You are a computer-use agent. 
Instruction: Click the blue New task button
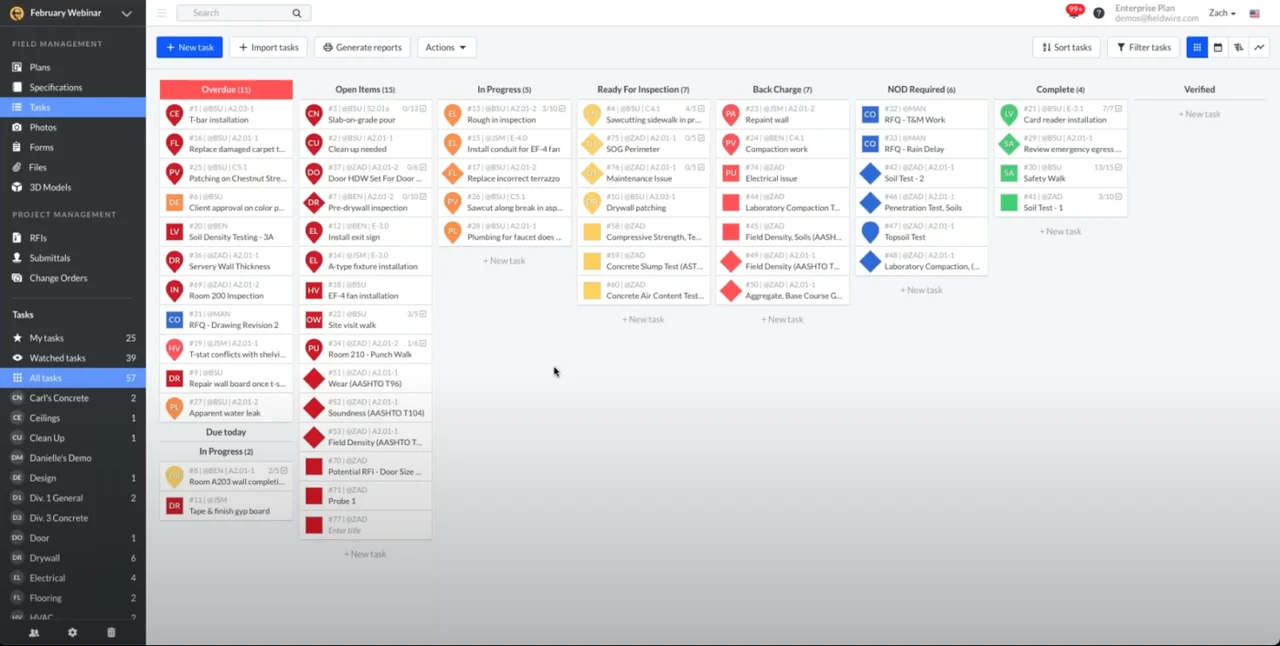click(x=189, y=47)
